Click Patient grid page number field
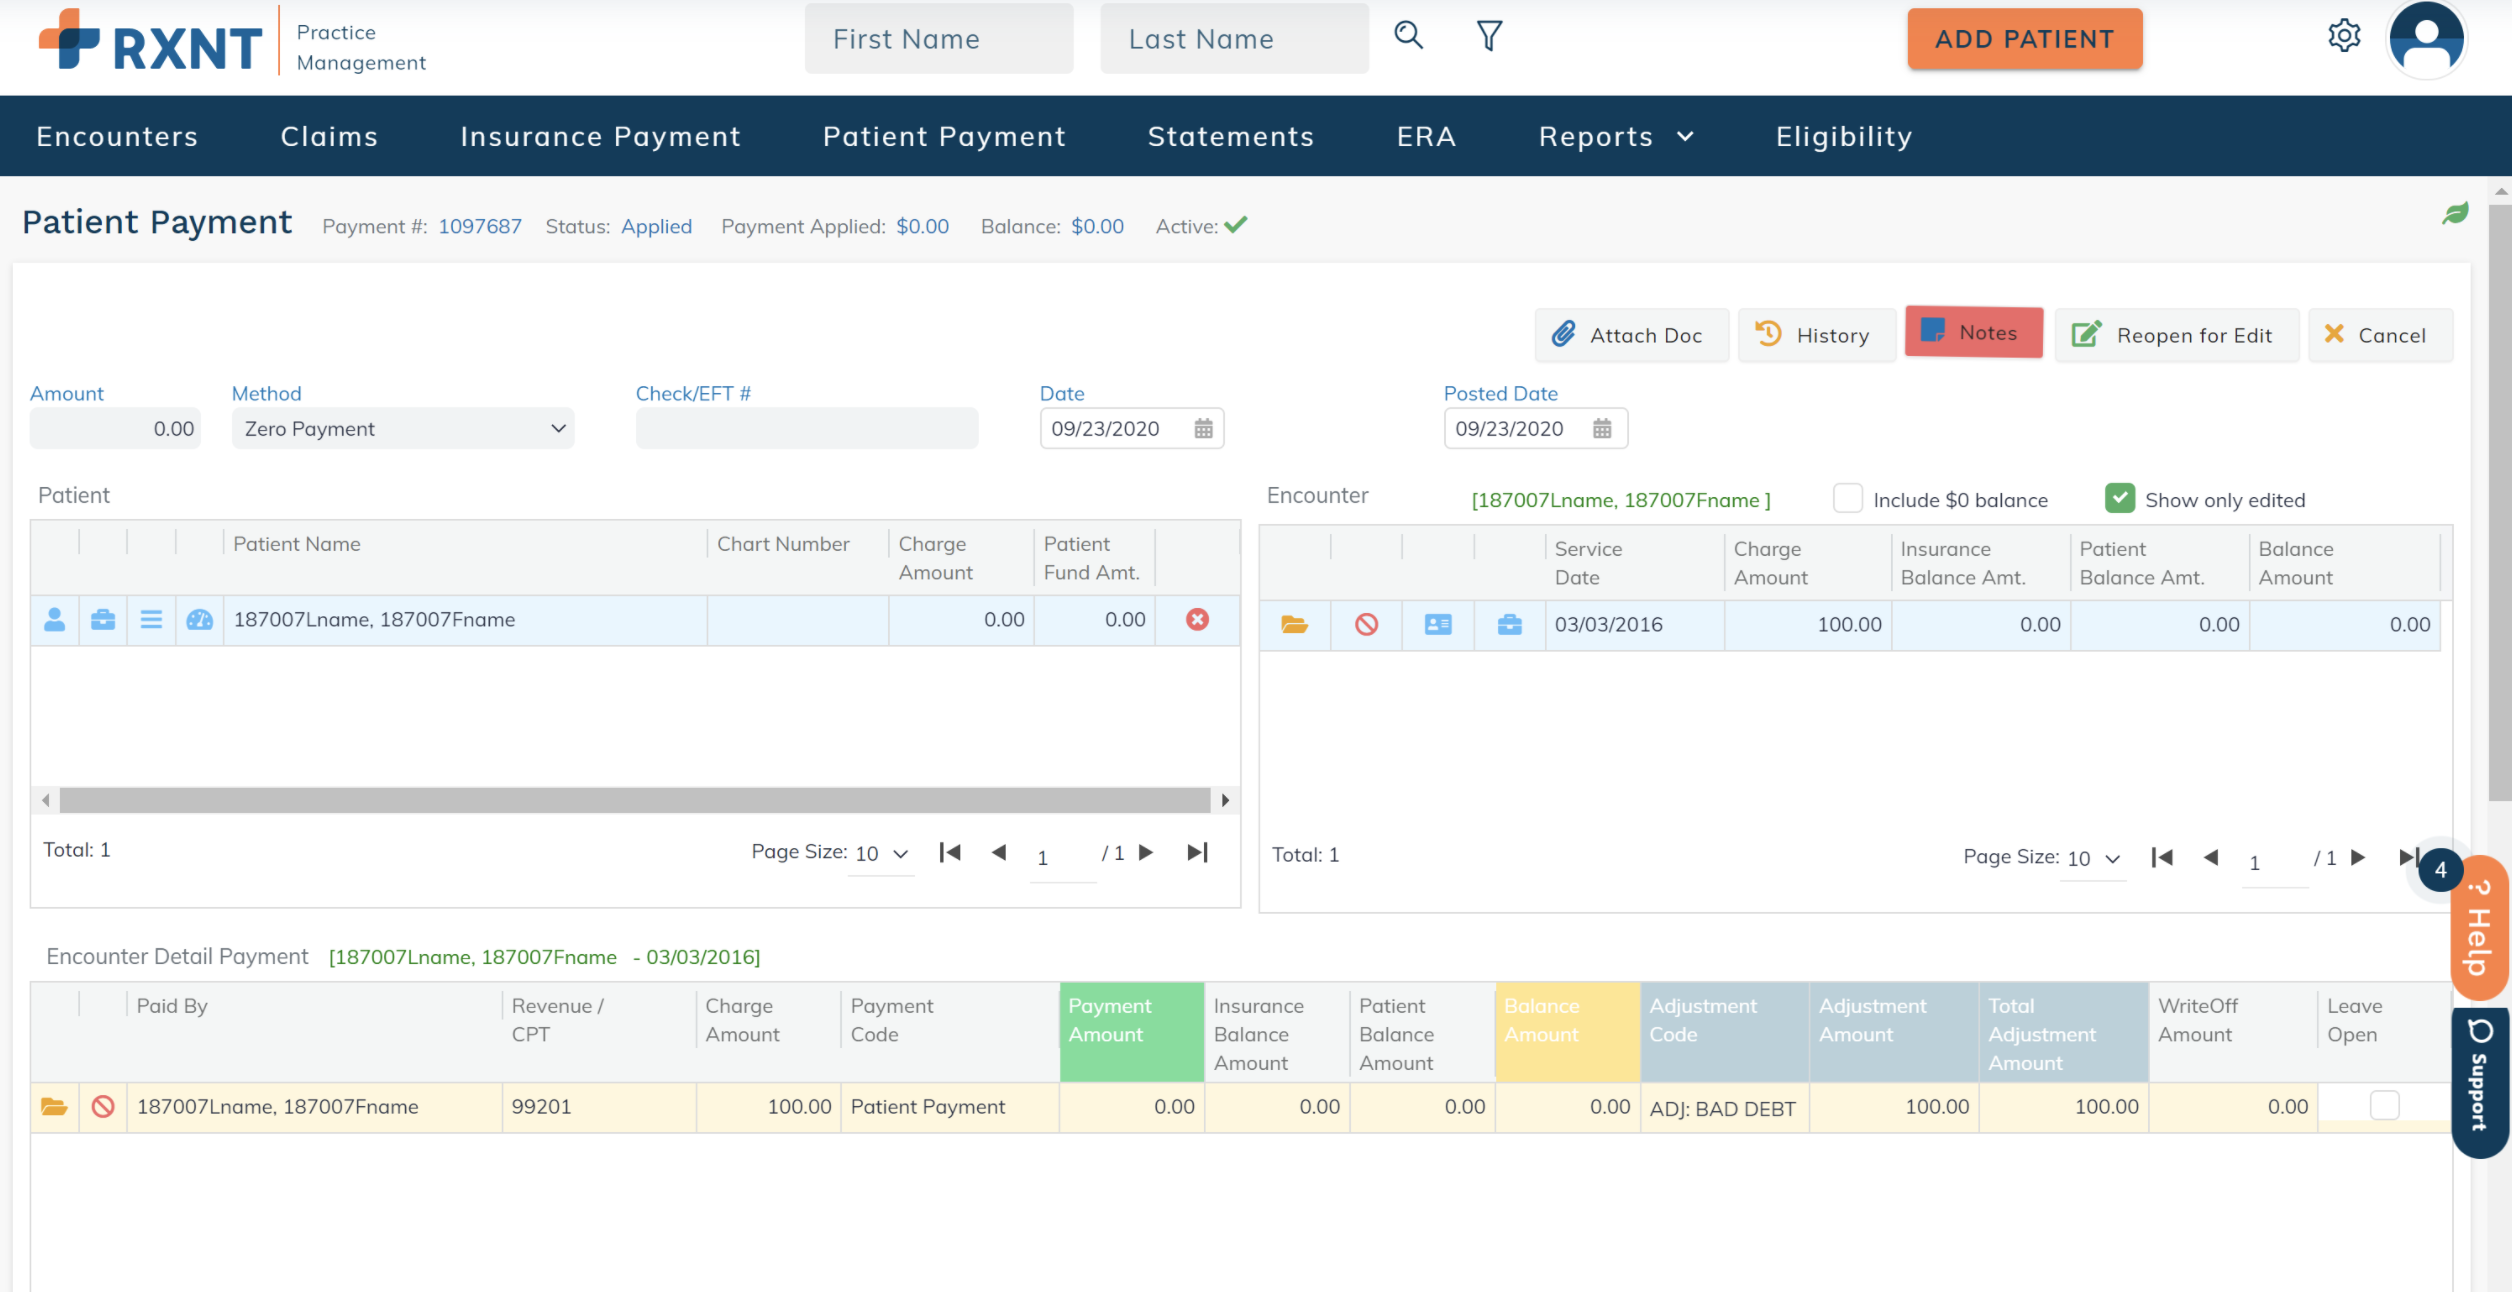The image size is (2512, 1292). (1062, 858)
